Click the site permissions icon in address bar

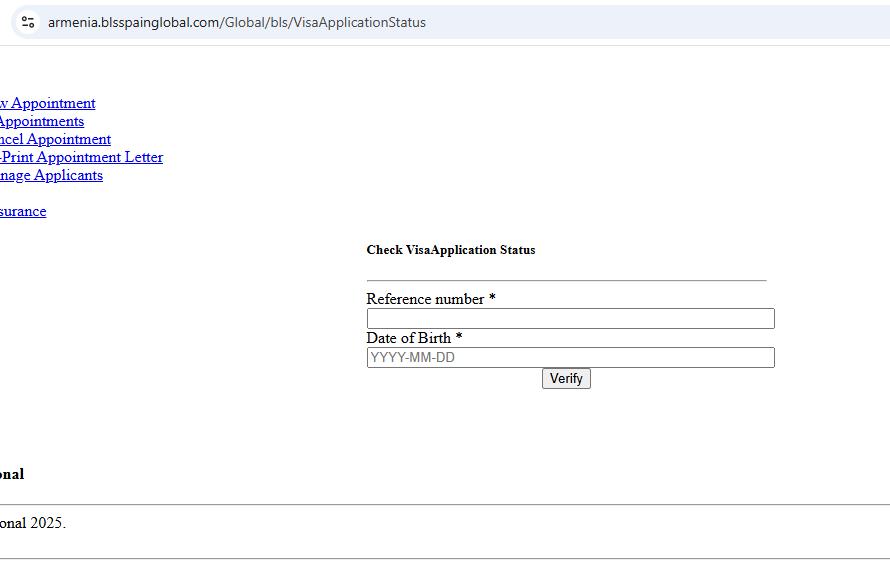(27, 21)
